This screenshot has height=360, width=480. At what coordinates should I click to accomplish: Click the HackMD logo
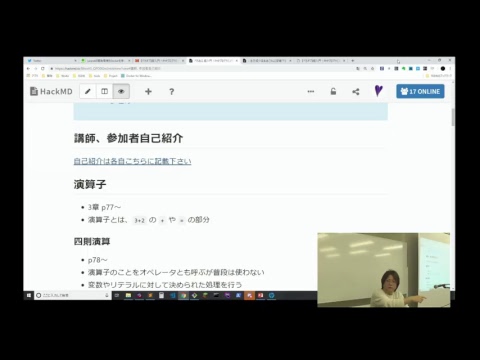[51, 91]
